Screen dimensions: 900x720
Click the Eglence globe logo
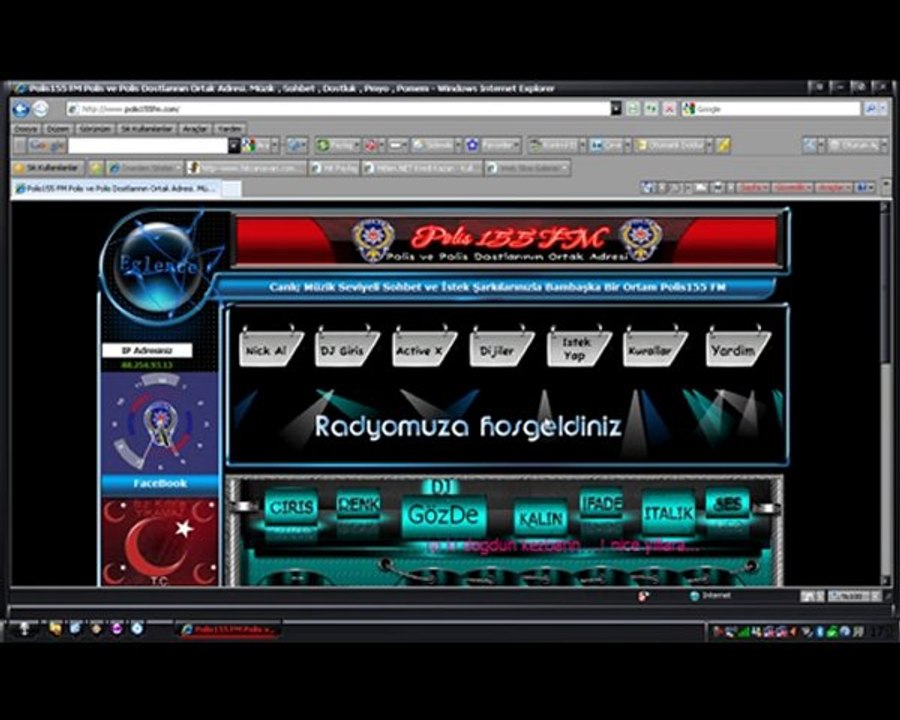coord(158,265)
